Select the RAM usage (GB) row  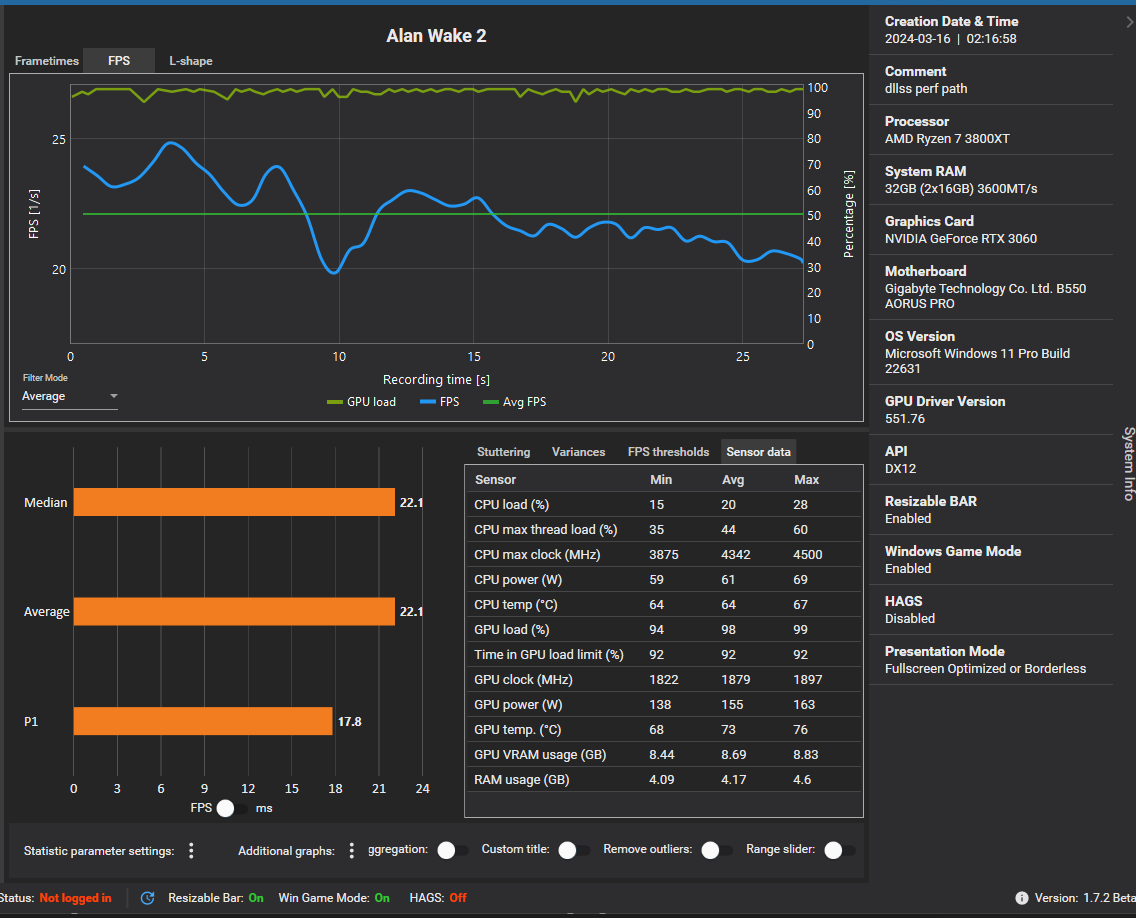(664, 780)
